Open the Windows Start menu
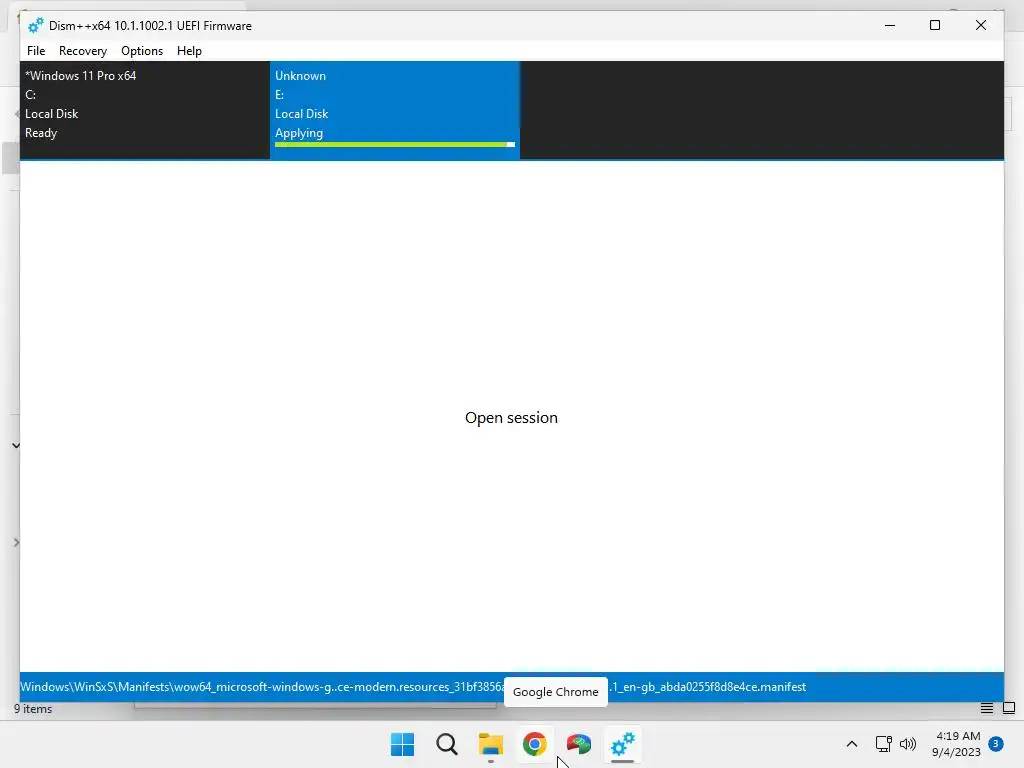This screenshot has height=768, width=1024. [402, 744]
